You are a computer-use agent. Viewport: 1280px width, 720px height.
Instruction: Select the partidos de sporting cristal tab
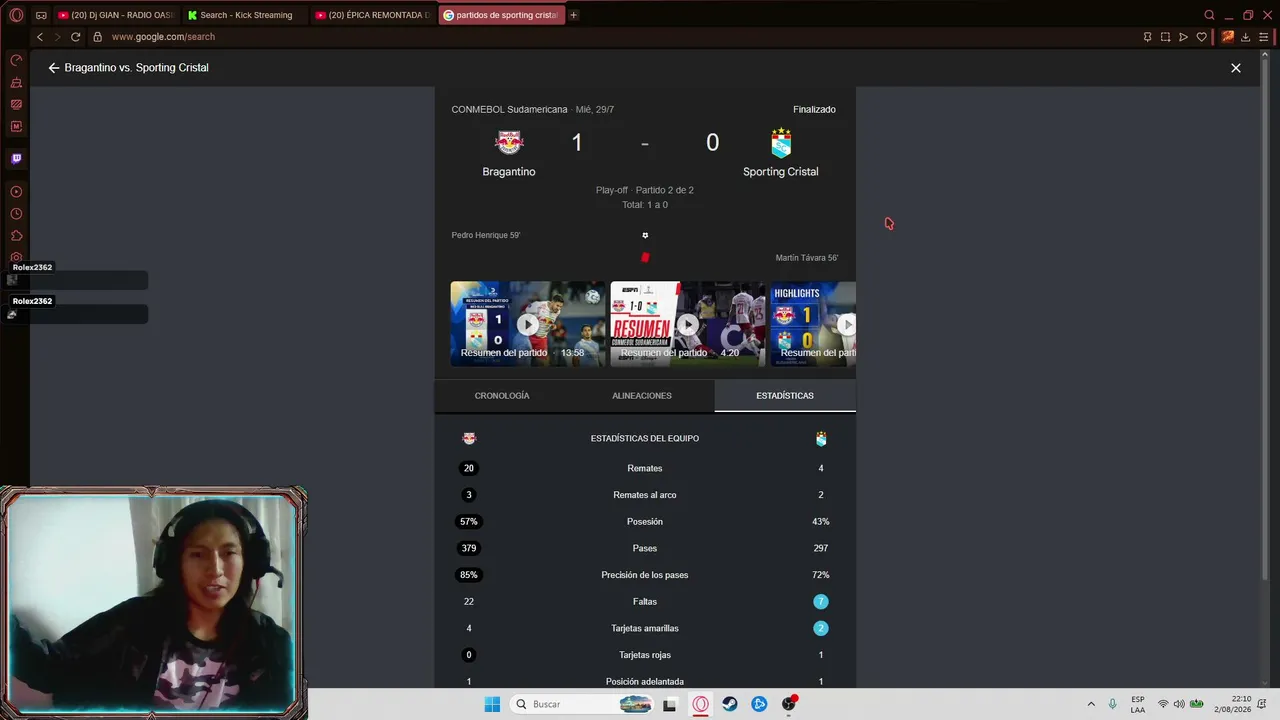pos(501,15)
